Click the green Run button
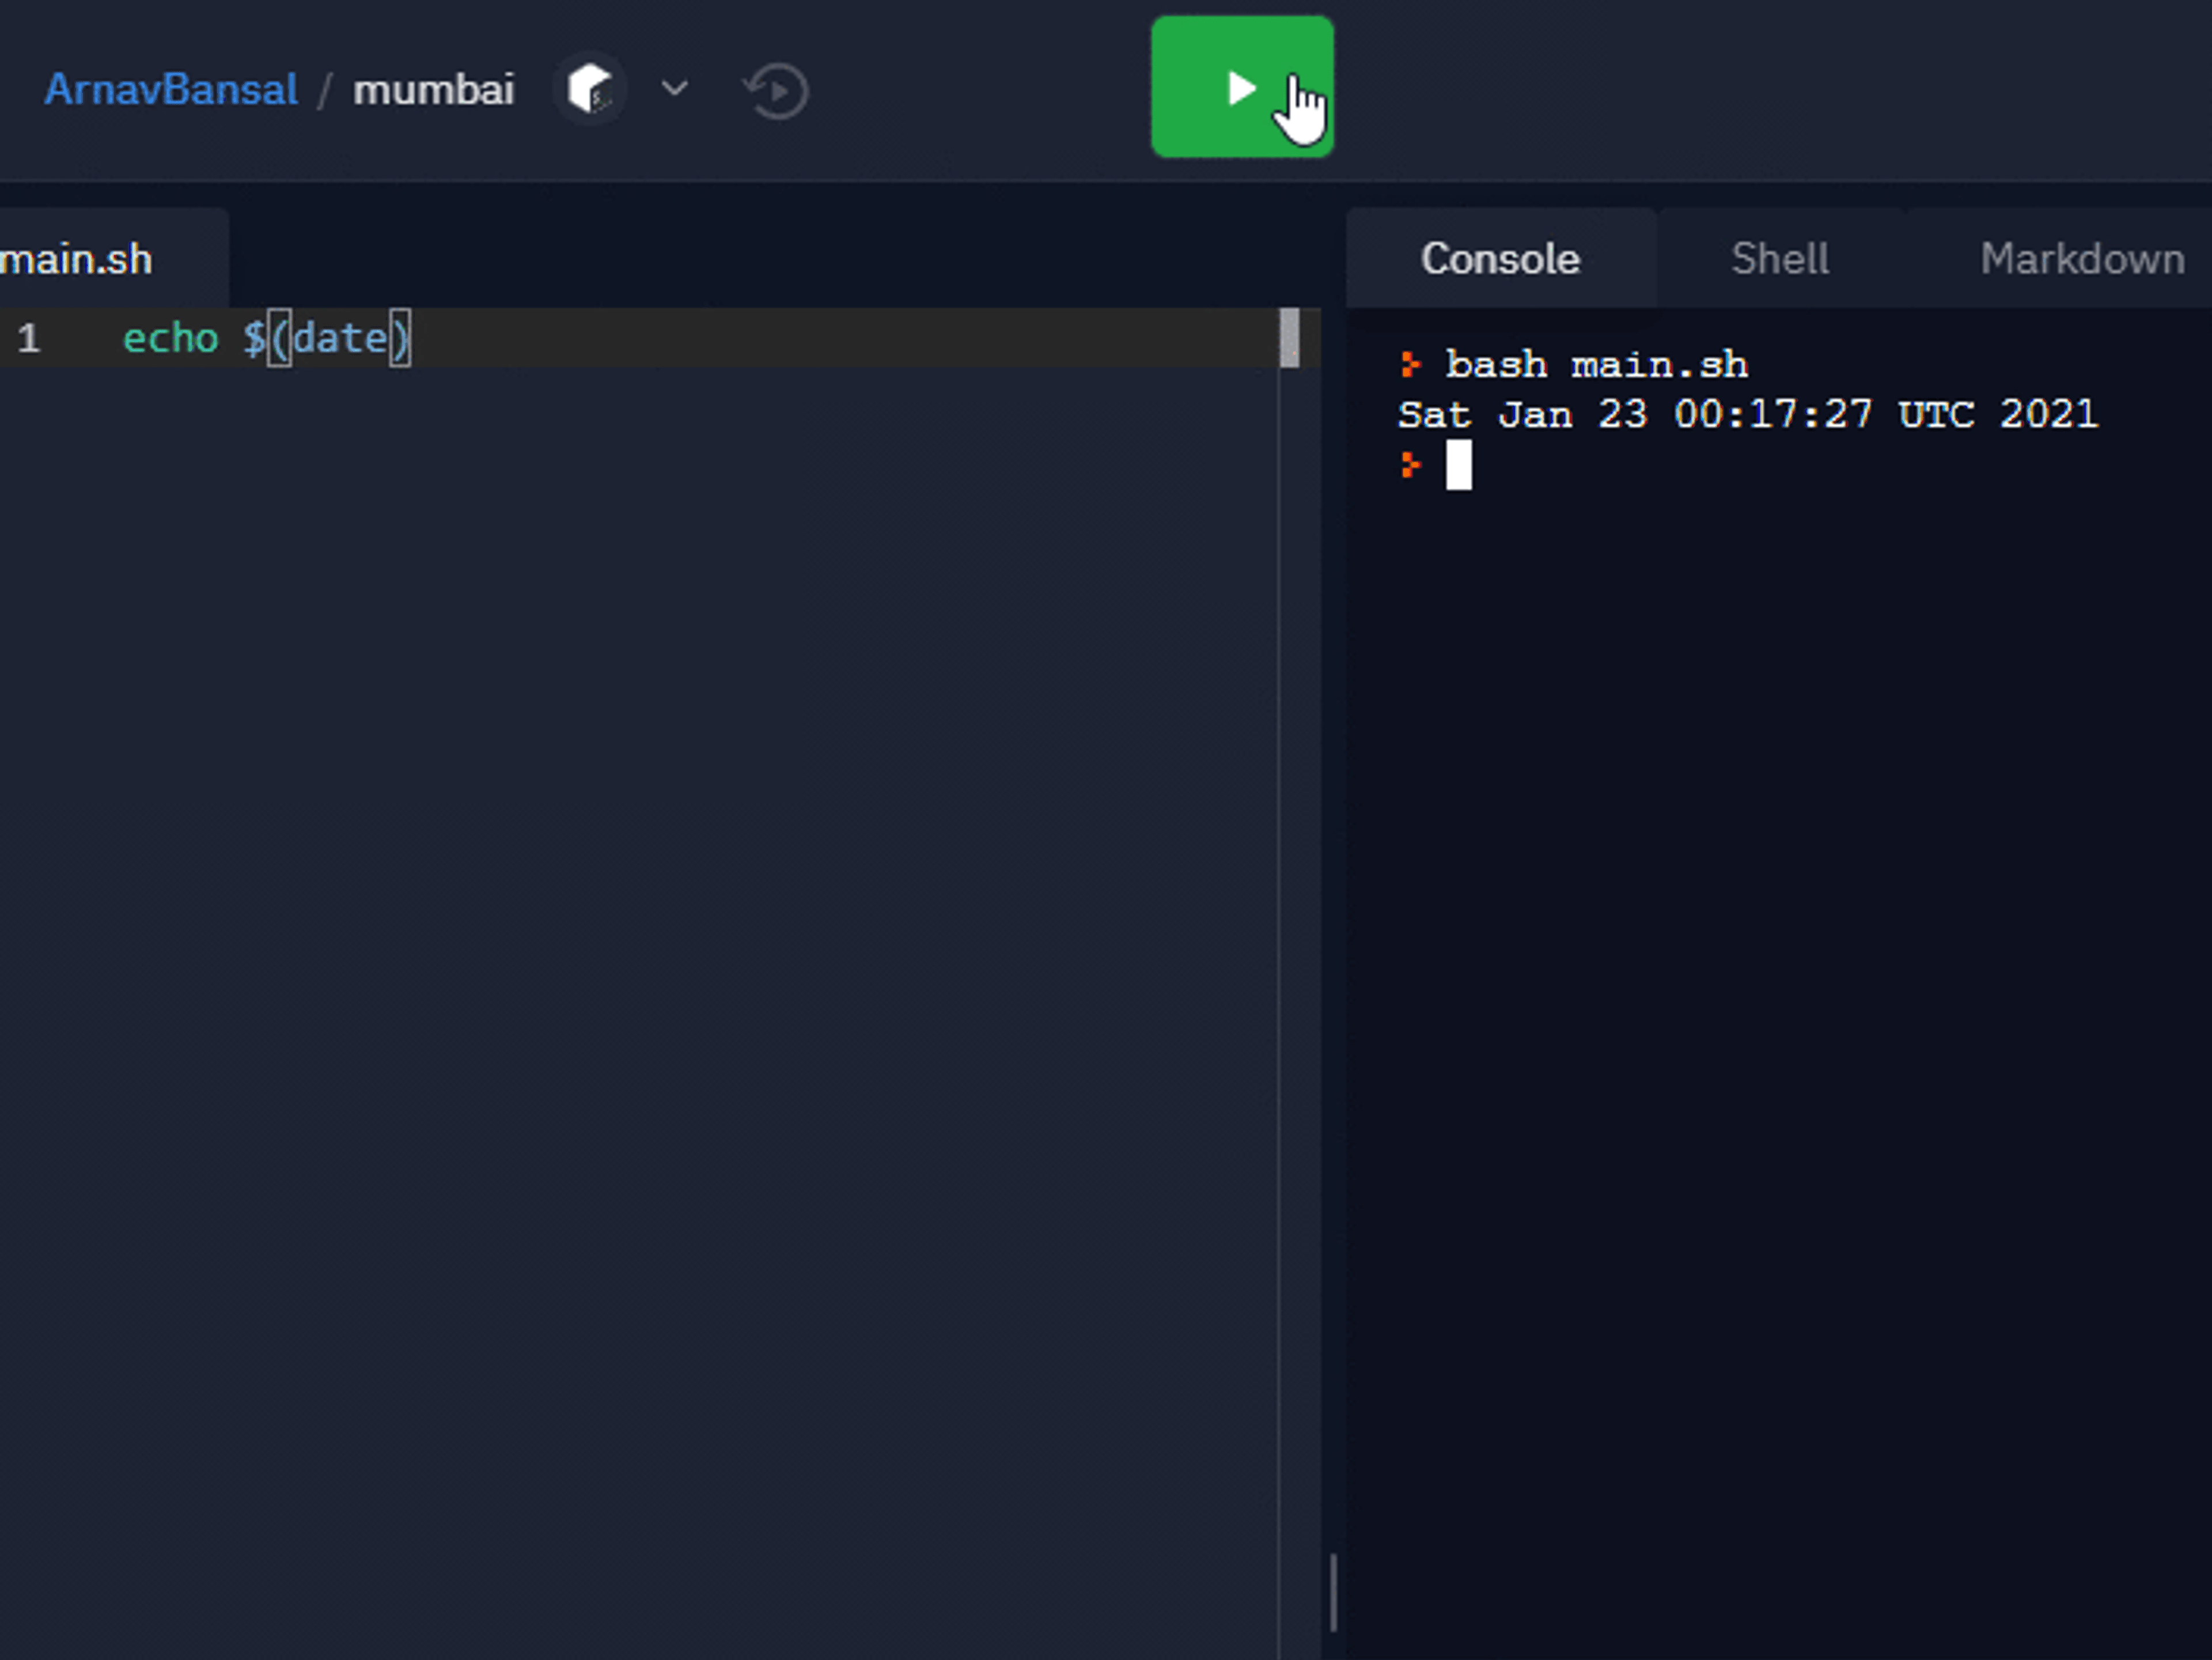2212x1660 pixels. pyautogui.click(x=1241, y=87)
